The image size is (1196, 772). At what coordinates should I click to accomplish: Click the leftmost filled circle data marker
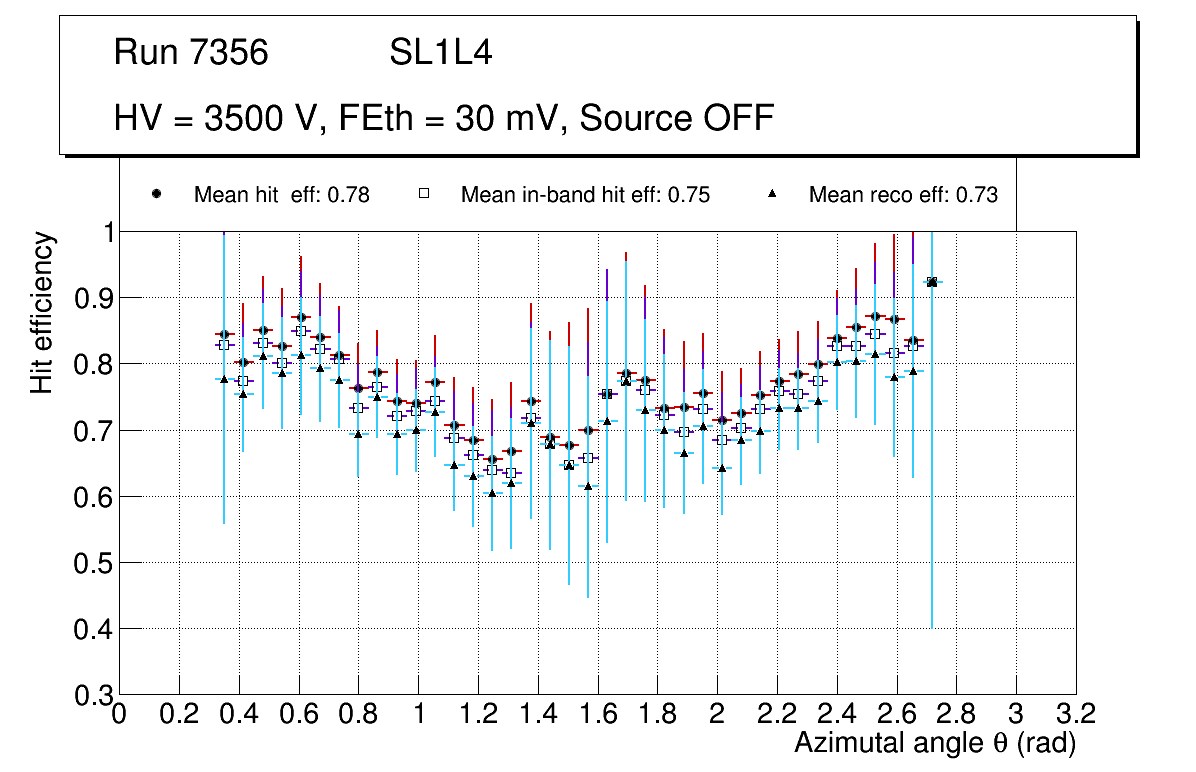point(224,334)
